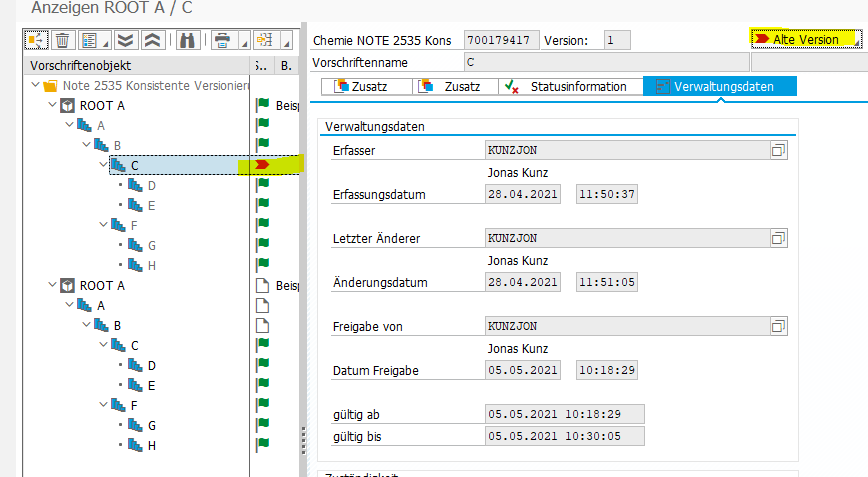Collapse node F under the second ROOT A
The width and height of the screenshot is (868, 477).
coord(103,405)
